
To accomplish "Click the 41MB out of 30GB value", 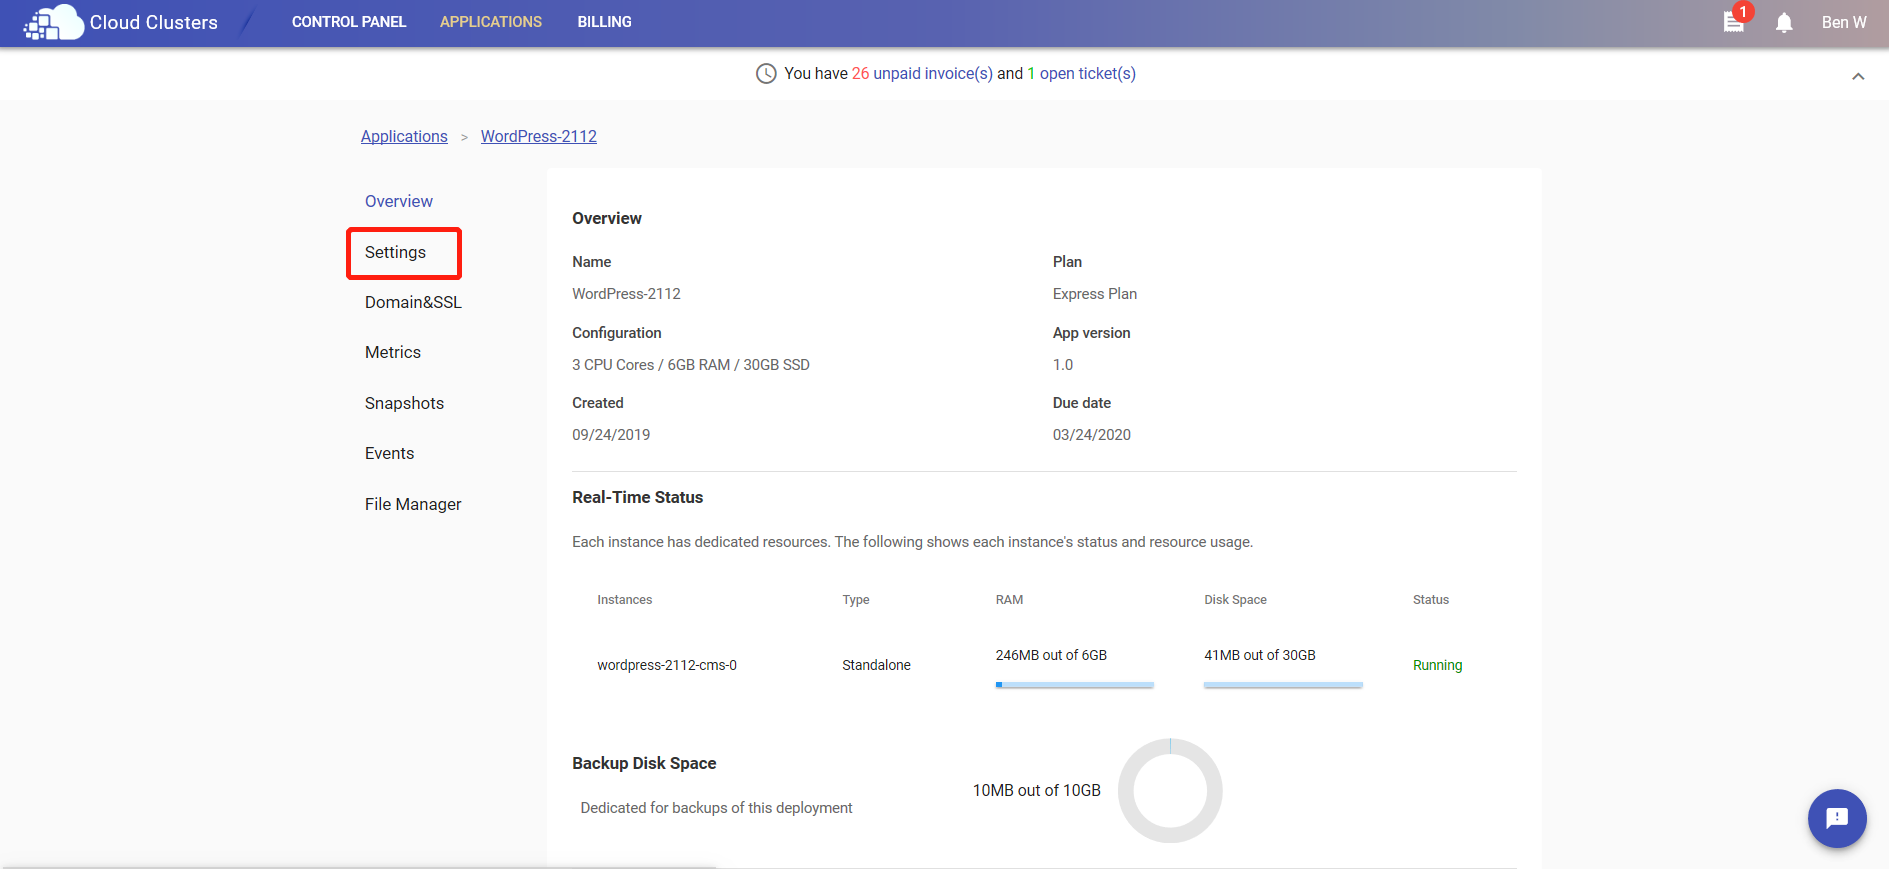I will pyautogui.click(x=1260, y=655).
